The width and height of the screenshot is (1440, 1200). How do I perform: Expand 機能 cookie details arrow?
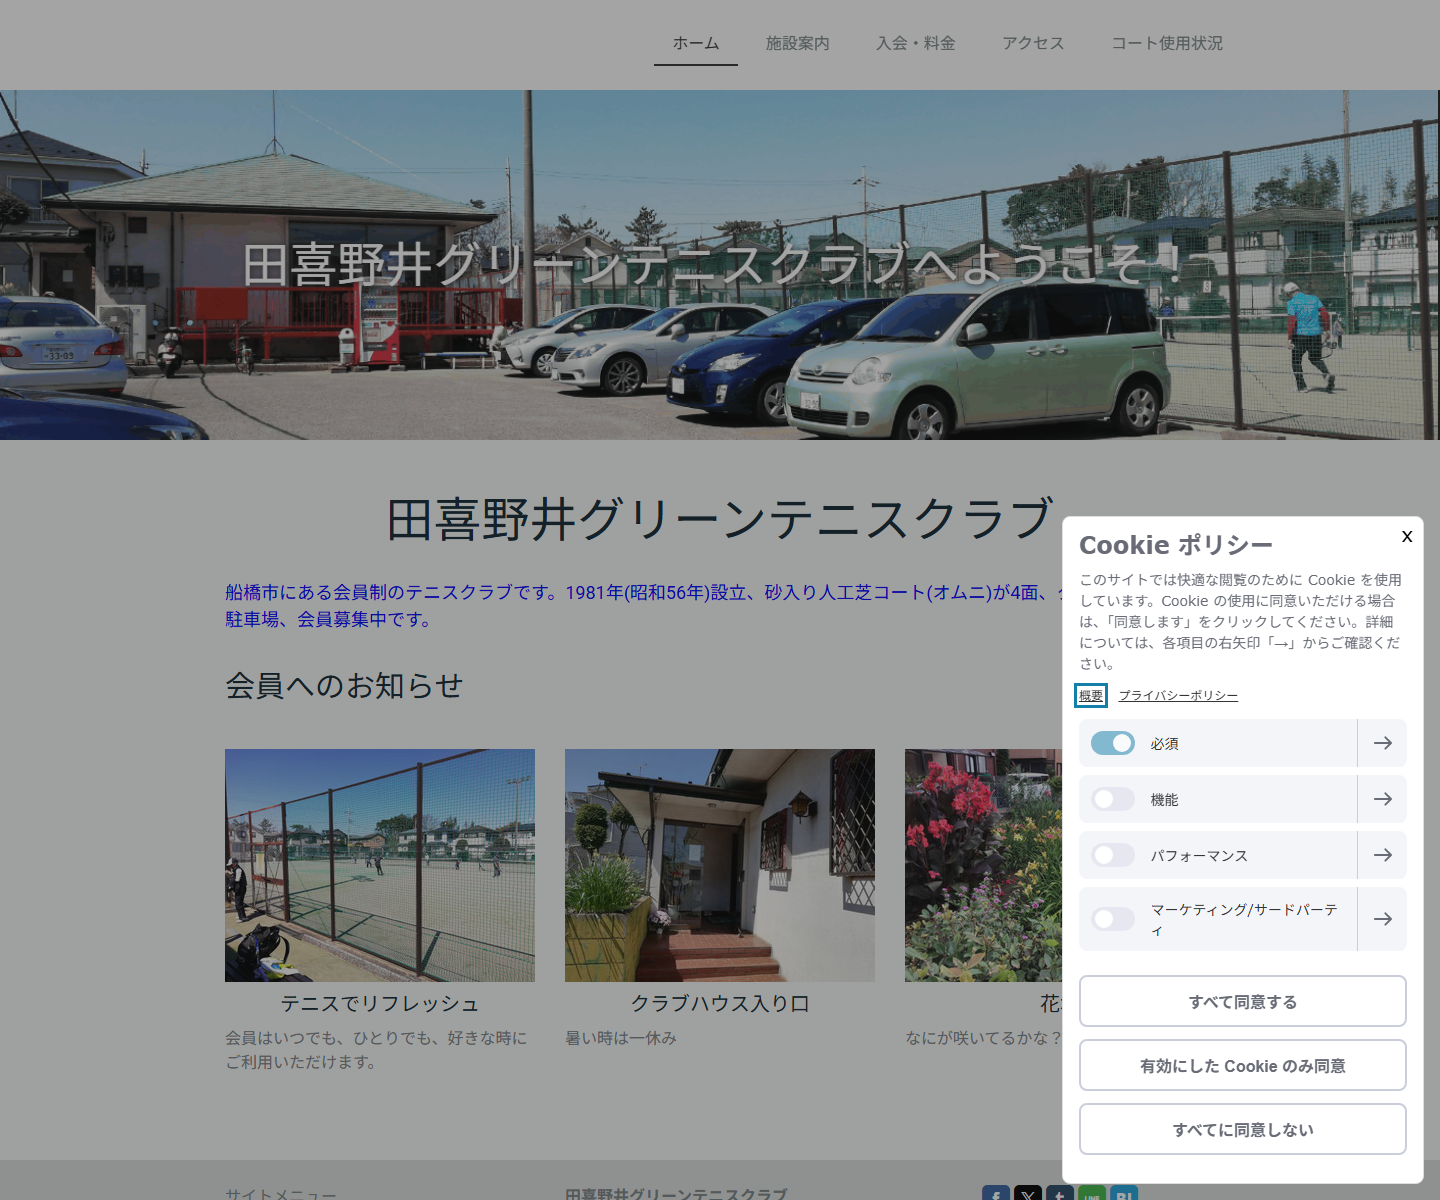coord(1382,799)
